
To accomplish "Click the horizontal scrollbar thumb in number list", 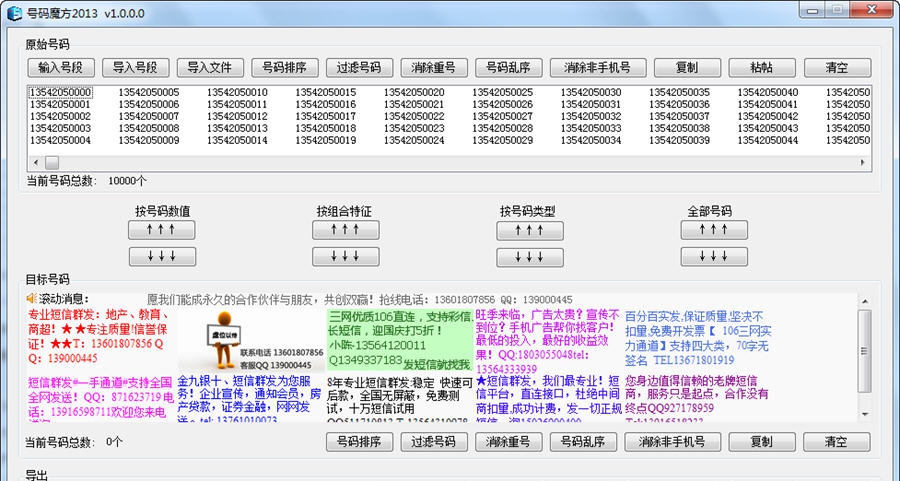I will pyautogui.click(x=52, y=163).
